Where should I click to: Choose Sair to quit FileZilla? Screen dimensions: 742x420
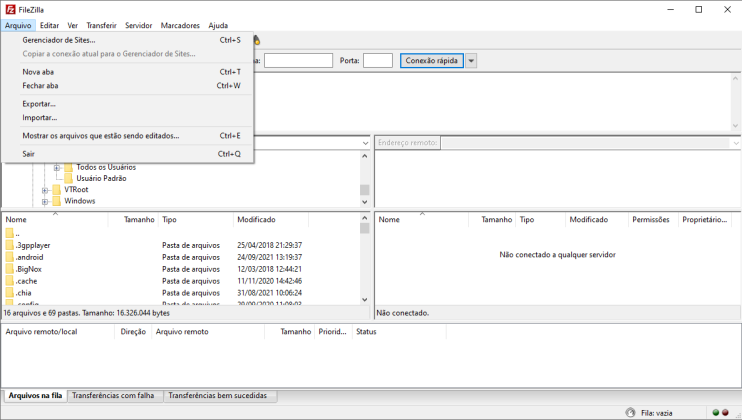point(128,154)
